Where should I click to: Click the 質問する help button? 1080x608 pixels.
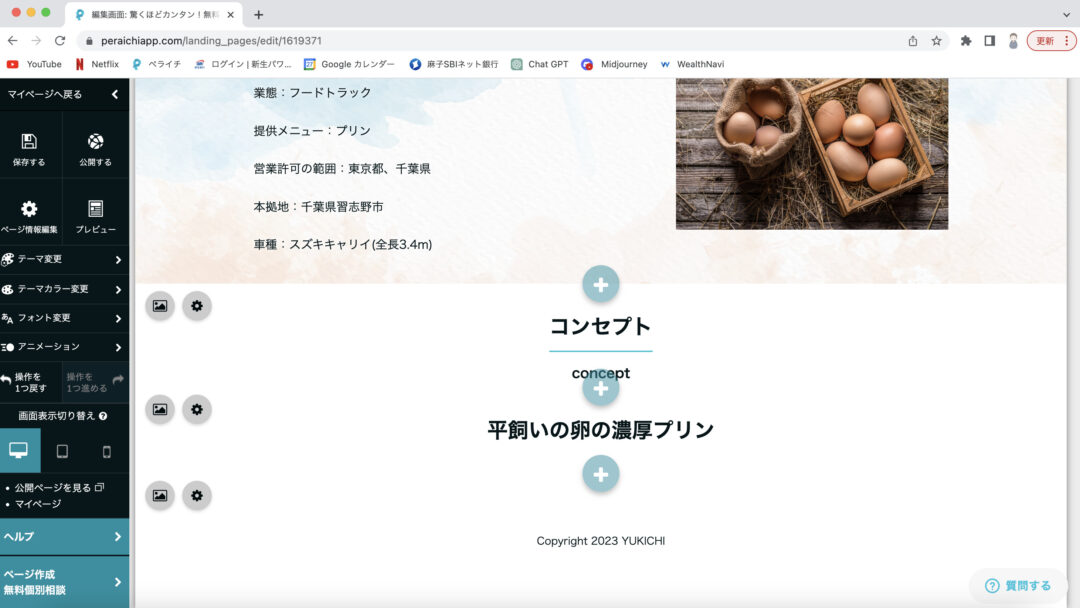(x=1018, y=585)
